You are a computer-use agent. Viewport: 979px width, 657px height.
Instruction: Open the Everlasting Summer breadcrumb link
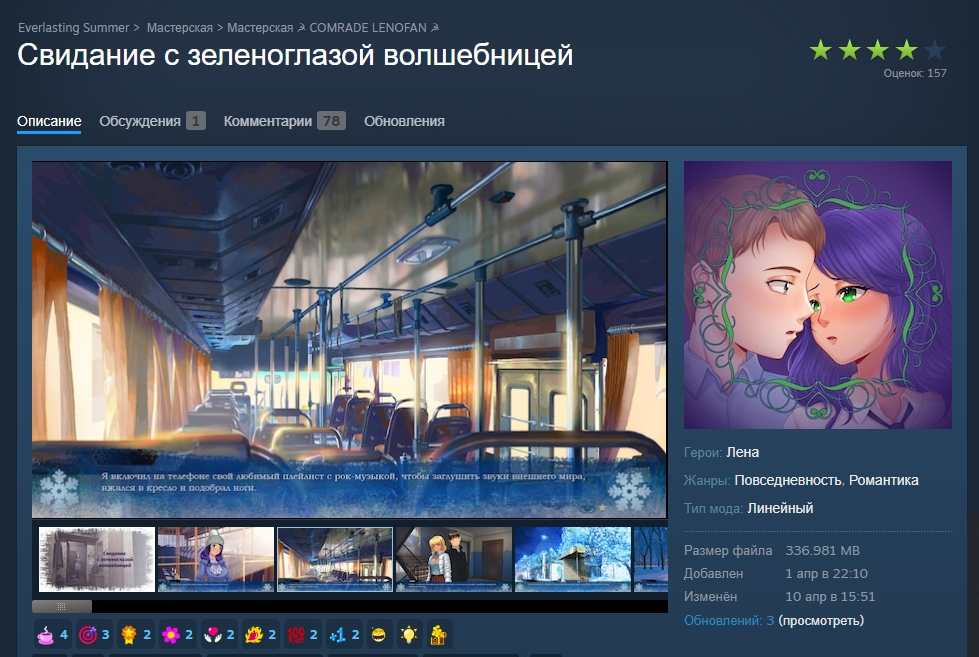tap(74, 27)
